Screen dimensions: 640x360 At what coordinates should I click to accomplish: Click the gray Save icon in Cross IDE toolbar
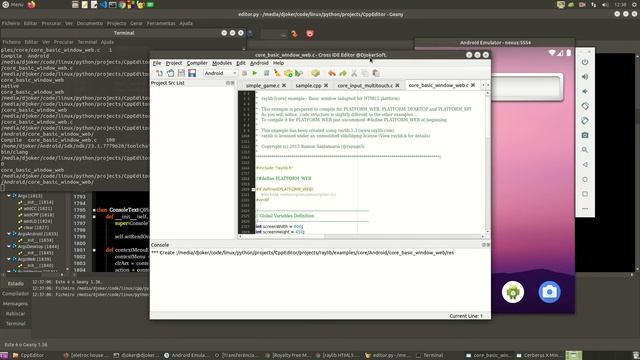pos(181,73)
